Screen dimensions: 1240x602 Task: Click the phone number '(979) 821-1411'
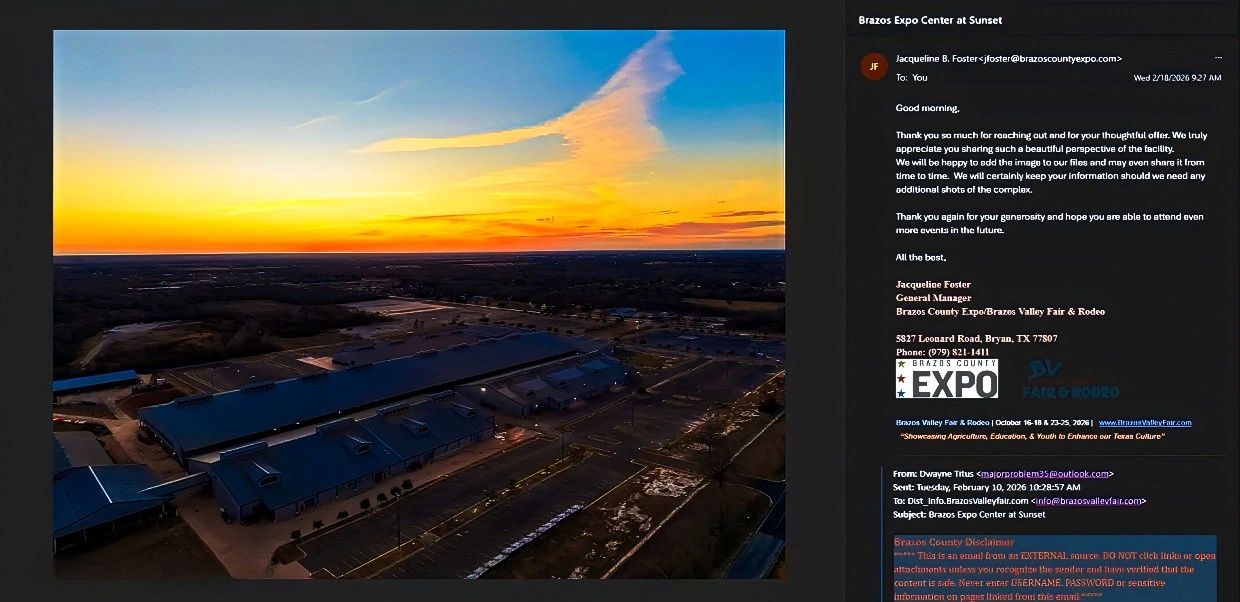tap(957, 352)
